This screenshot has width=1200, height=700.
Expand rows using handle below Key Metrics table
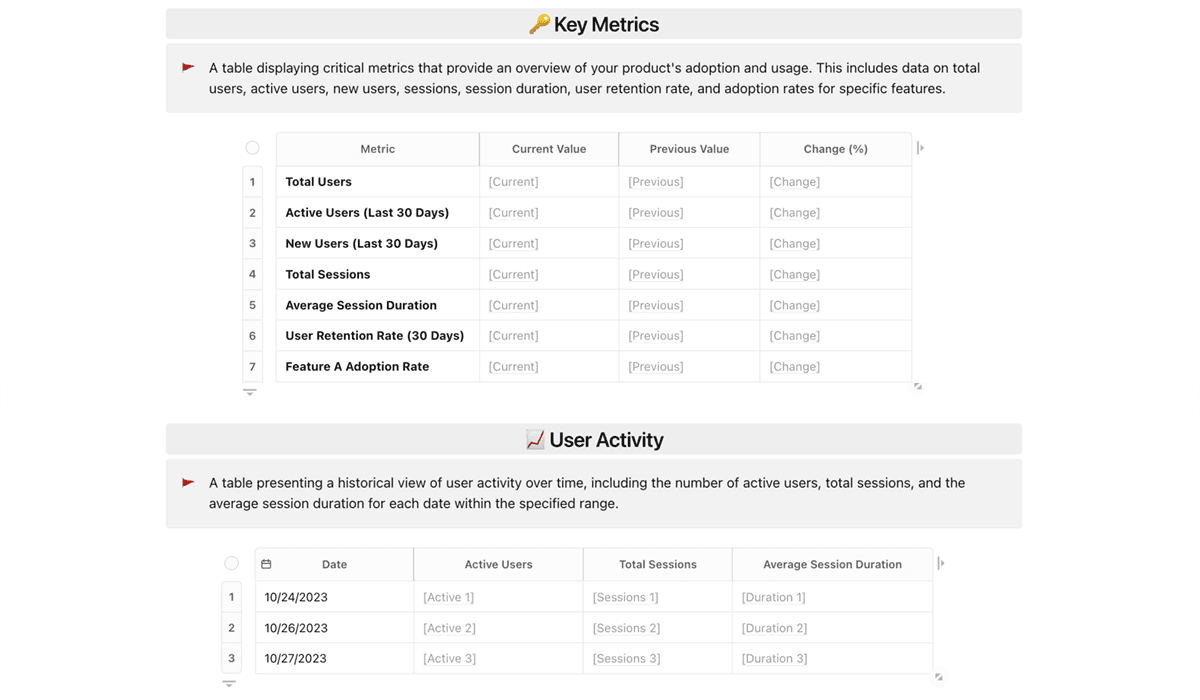click(x=250, y=392)
